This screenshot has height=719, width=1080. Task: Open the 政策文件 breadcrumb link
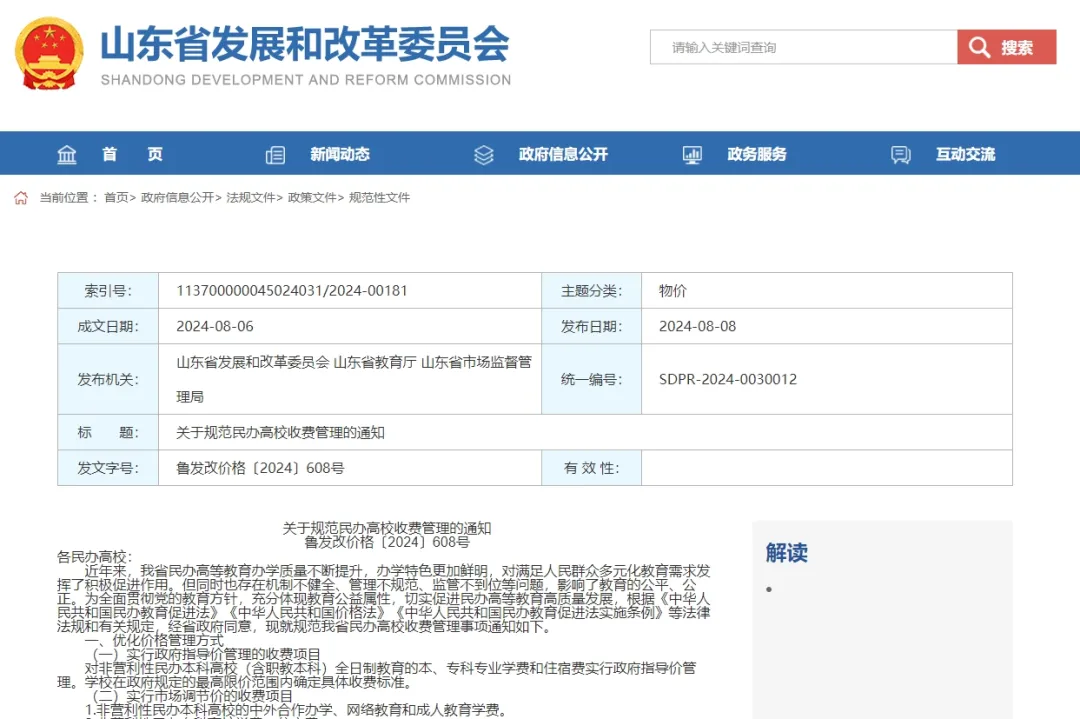pos(310,198)
